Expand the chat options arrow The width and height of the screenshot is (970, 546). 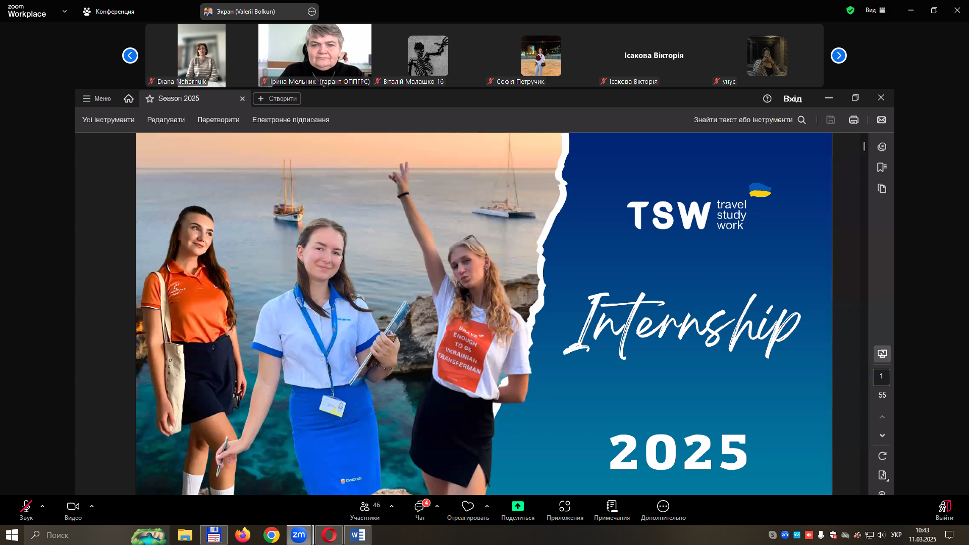pyautogui.click(x=437, y=506)
